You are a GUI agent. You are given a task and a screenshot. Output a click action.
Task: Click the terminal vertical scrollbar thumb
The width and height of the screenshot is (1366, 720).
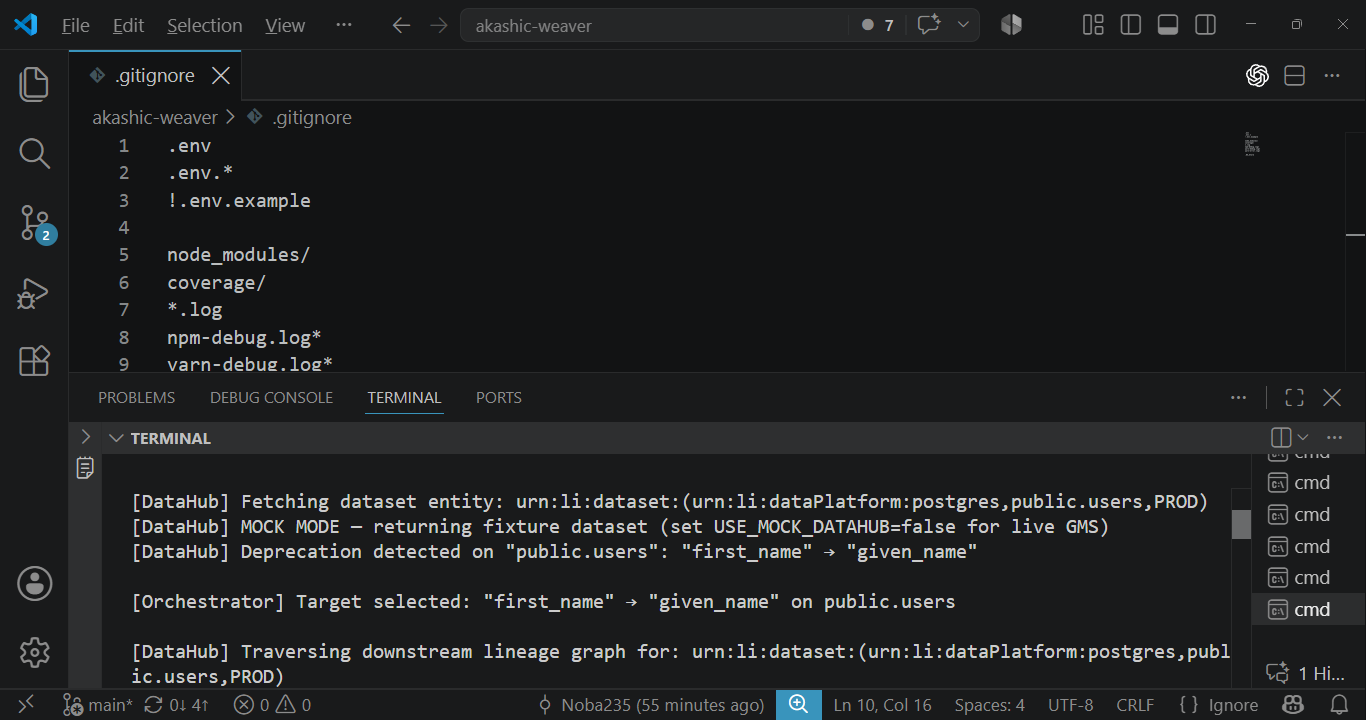point(1241,524)
